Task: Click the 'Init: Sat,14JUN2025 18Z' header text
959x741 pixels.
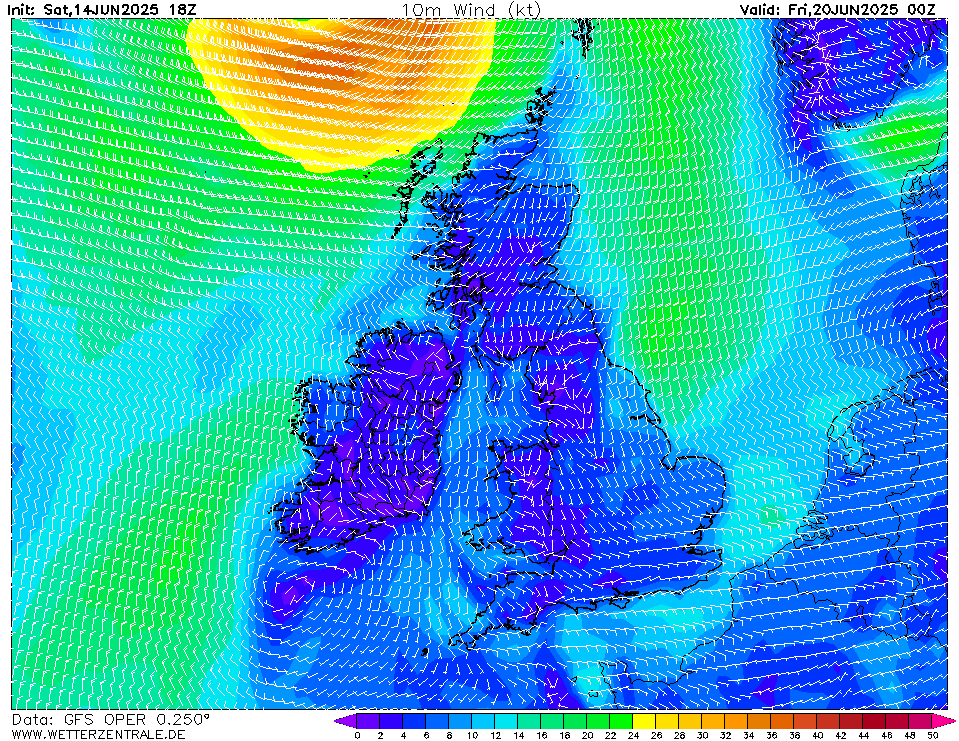Action: [102, 9]
